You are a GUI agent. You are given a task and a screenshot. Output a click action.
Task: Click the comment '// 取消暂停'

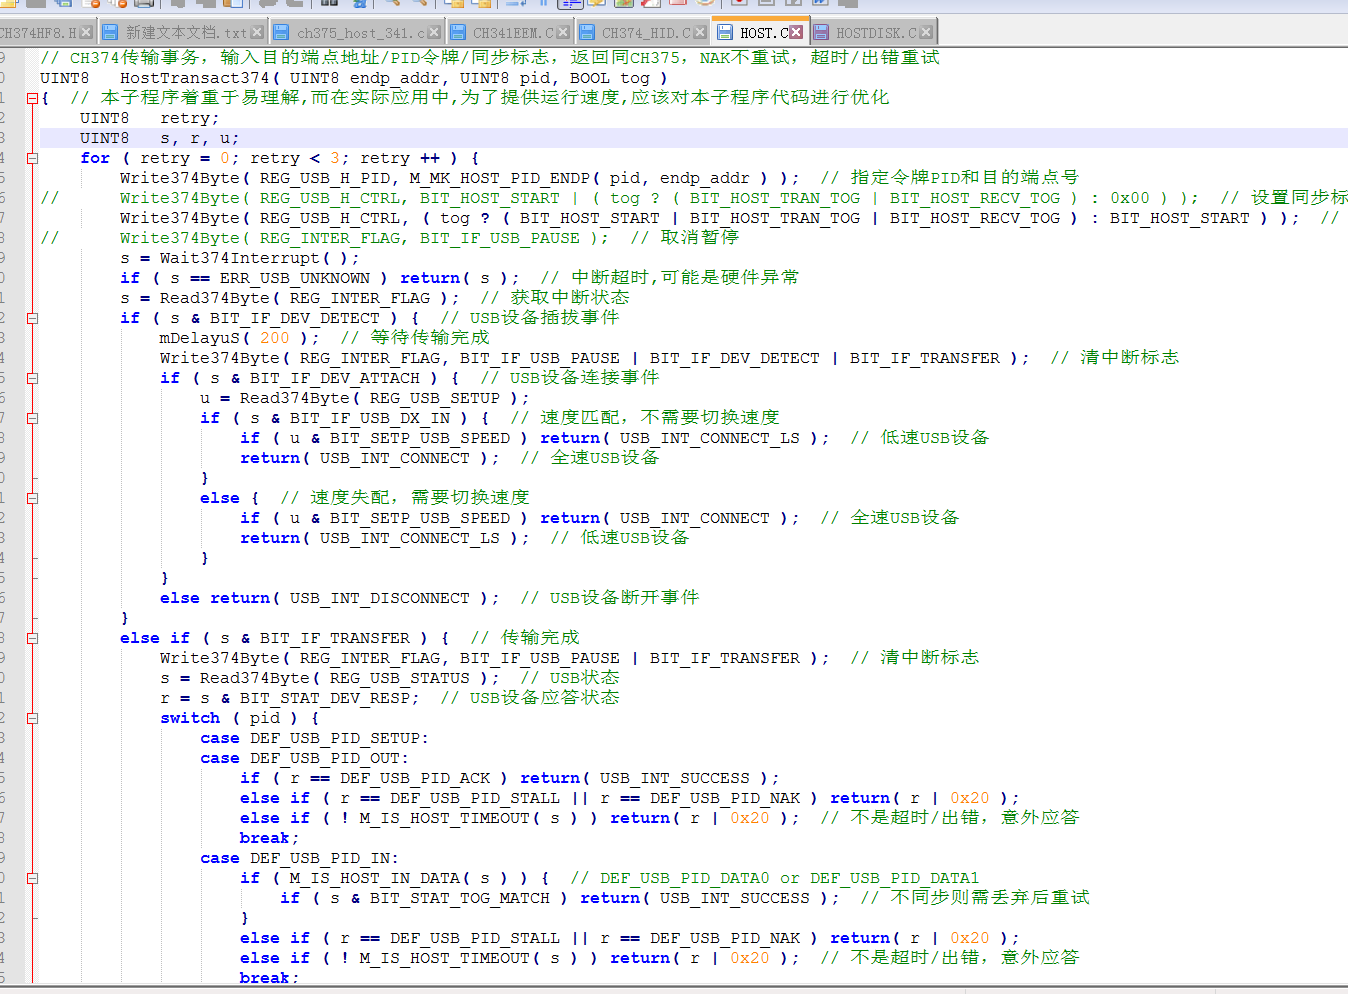(684, 238)
